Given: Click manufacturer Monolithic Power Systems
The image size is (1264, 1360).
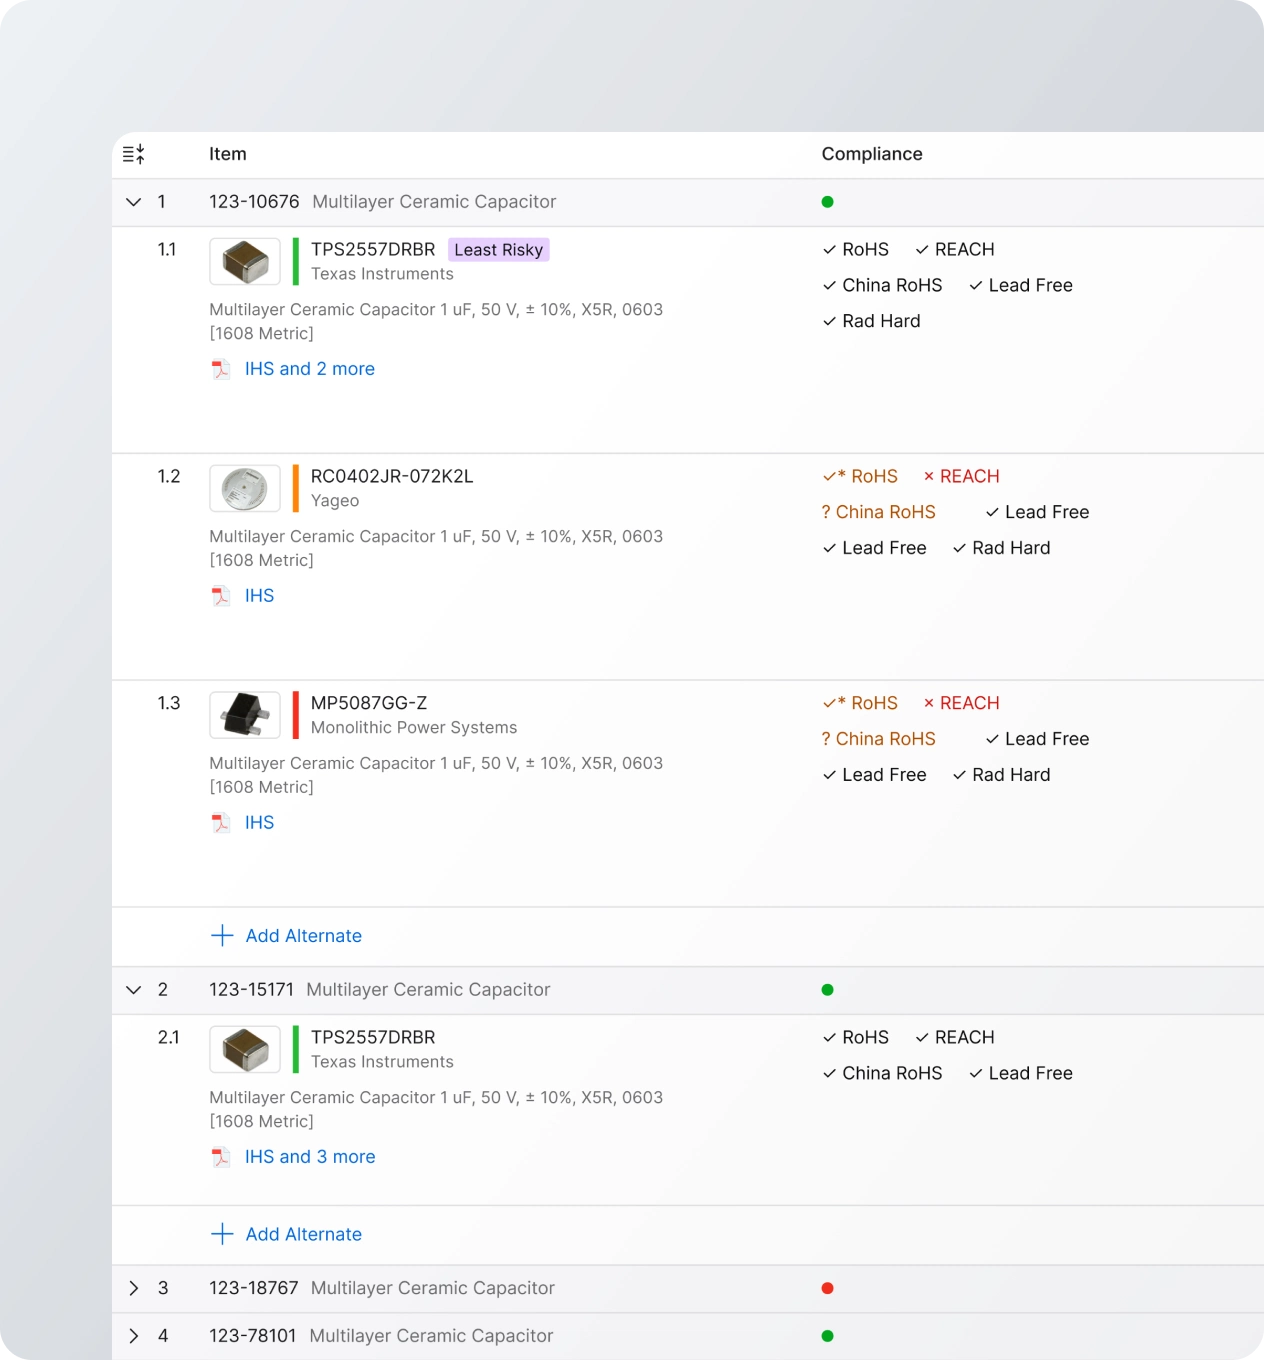Looking at the screenshot, I should (x=414, y=728).
